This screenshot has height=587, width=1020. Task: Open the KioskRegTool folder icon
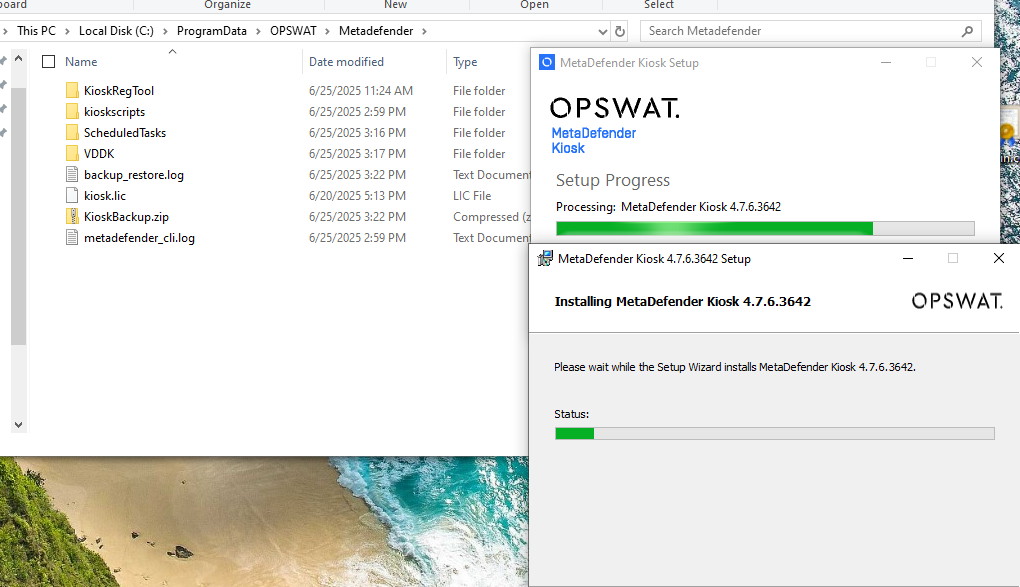tap(72, 90)
